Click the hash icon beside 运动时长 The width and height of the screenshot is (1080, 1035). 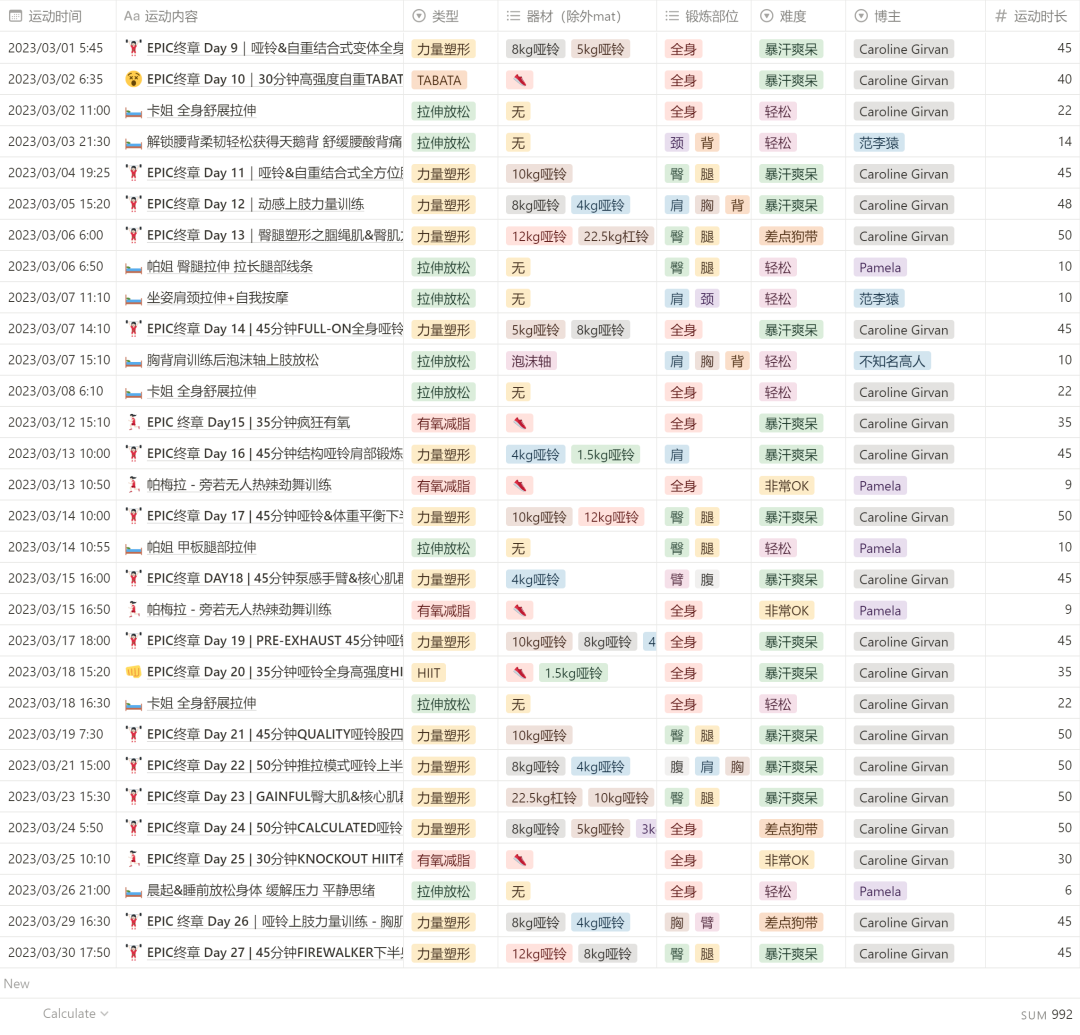[1001, 16]
